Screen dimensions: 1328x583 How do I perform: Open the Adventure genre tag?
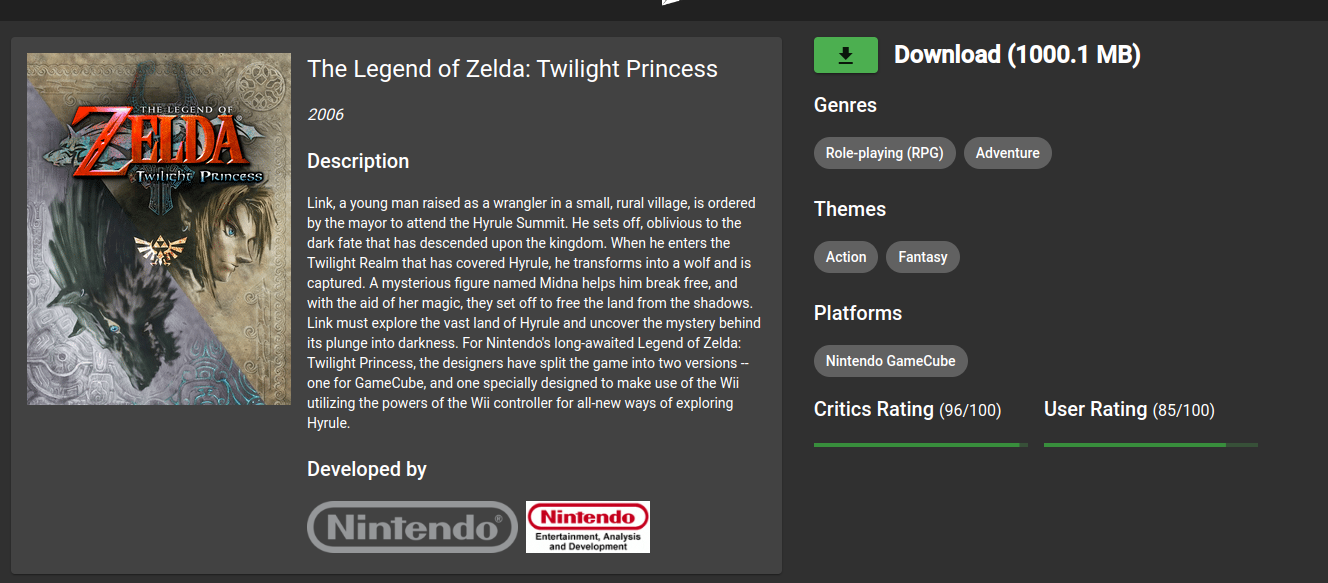coord(1007,153)
